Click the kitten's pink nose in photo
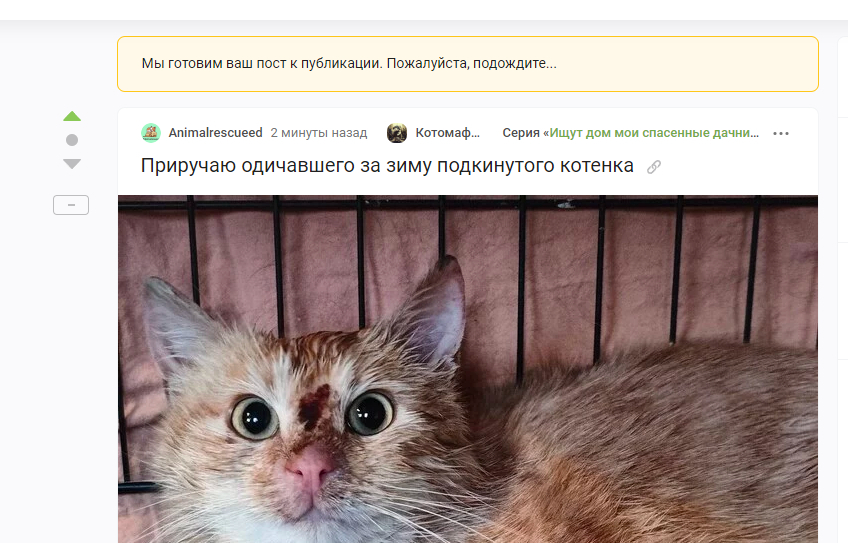This screenshot has height=543, width=848. pyautogui.click(x=310, y=467)
